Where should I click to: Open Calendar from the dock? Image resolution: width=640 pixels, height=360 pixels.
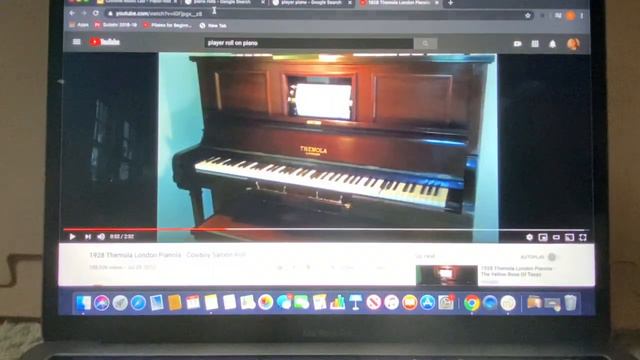point(193,303)
